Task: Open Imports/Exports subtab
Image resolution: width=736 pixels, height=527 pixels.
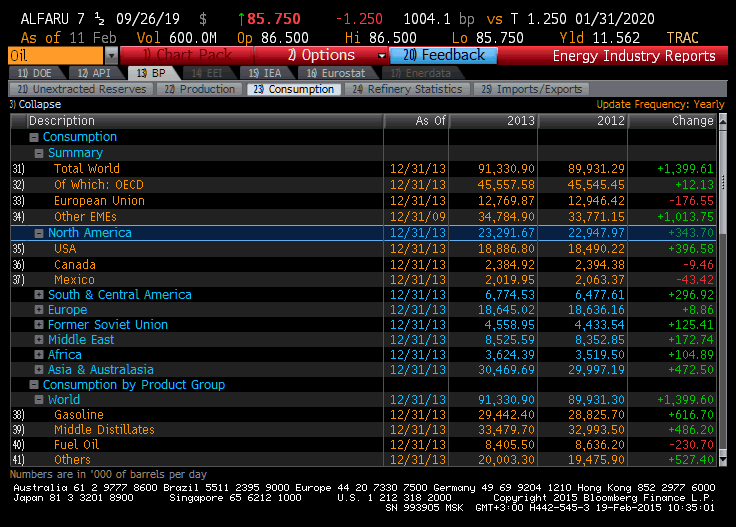Action: pyautogui.click(x=531, y=89)
